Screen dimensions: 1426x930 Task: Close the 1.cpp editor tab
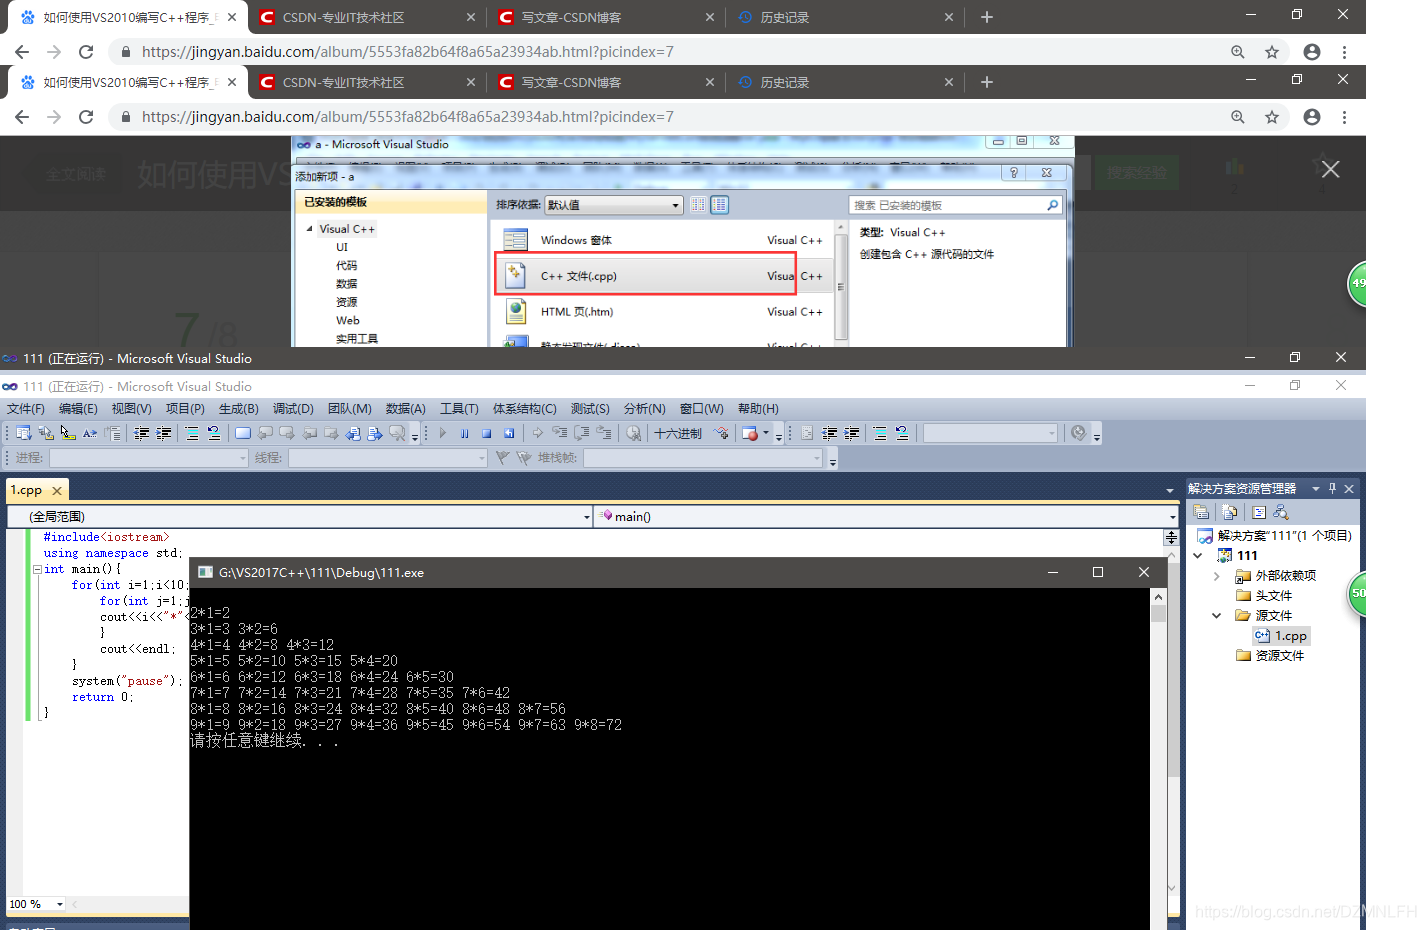(x=57, y=490)
